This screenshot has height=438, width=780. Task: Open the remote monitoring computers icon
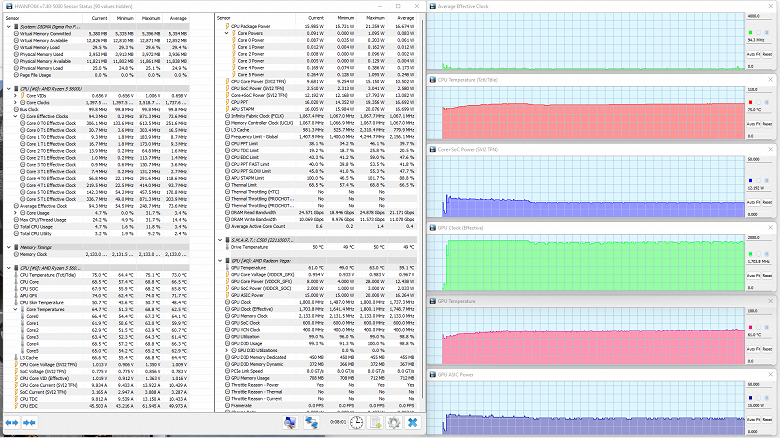290,423
